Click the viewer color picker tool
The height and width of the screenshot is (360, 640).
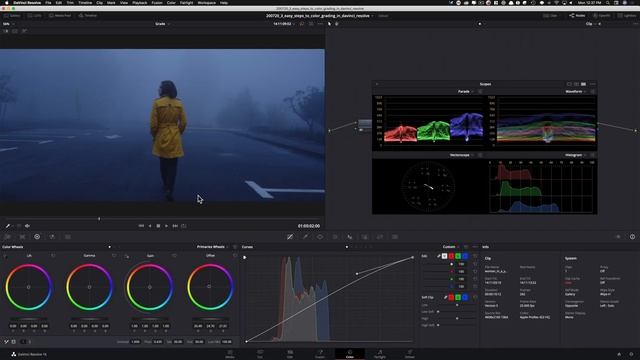(8, 226)
